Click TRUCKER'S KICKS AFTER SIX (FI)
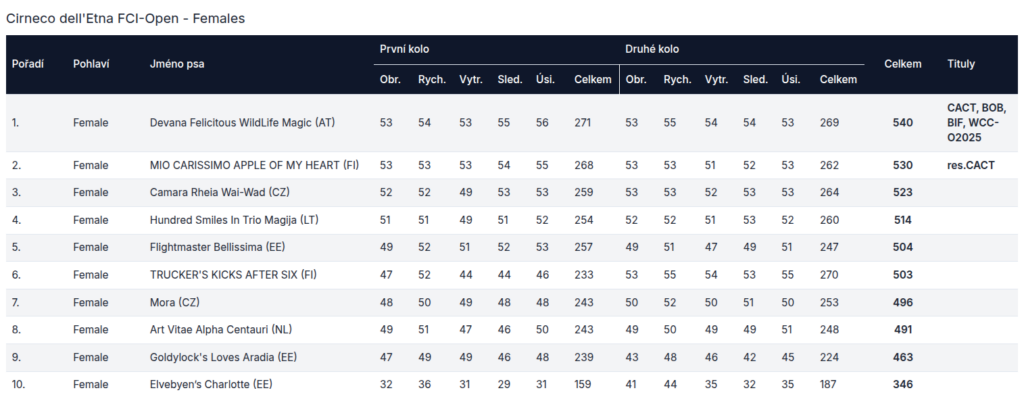The height and width of the screenshot is (401, 1024). pyautogui.click(x=233, y=275)
